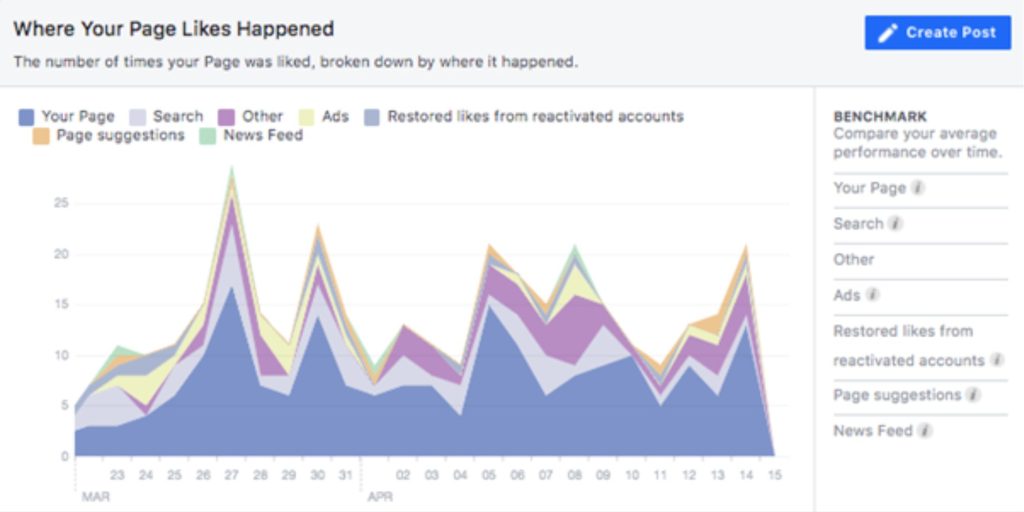Click the Ads legend color swatch
Screen dimensions: 1024x512
click(x=308, y=117)
